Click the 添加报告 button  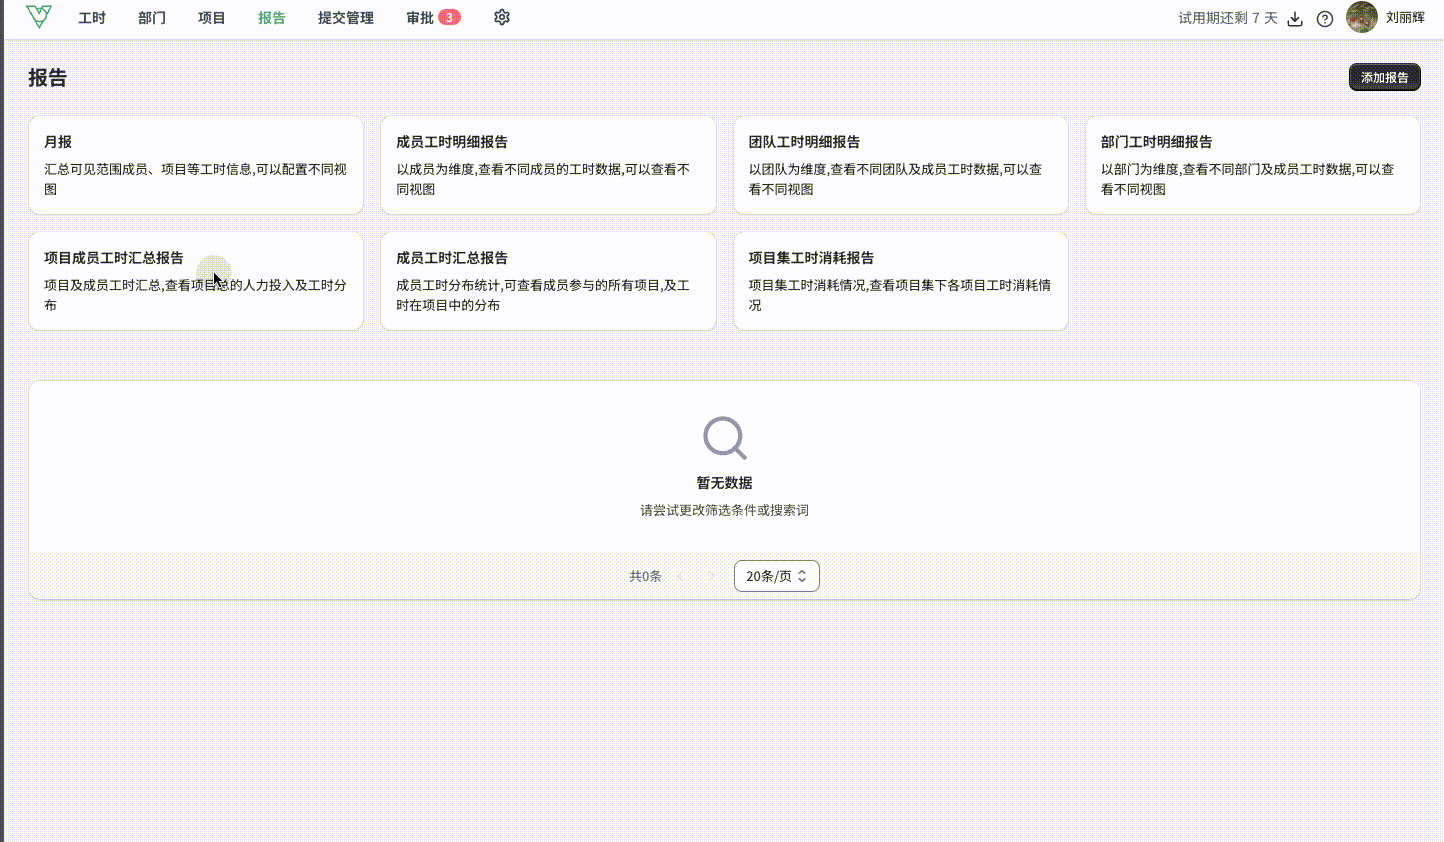coord(1384,77)
